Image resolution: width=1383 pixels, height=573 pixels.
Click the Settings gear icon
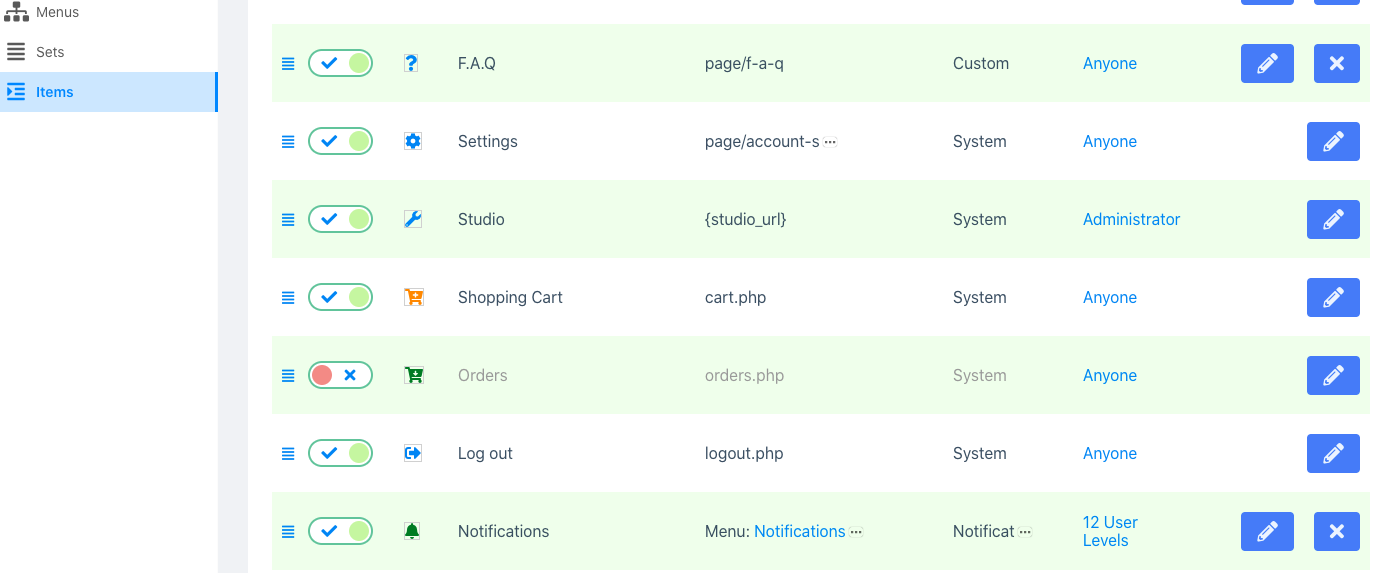click(412, 141)
